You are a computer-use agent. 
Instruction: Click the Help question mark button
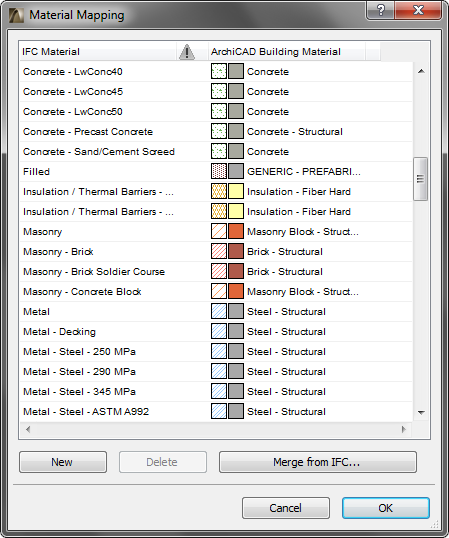[380, 10]
